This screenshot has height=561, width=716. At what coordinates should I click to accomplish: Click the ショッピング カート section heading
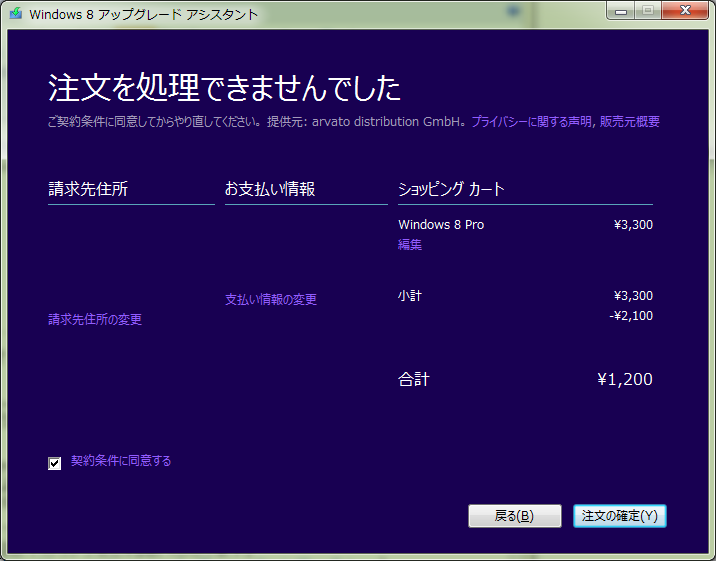tap(451, 189)
